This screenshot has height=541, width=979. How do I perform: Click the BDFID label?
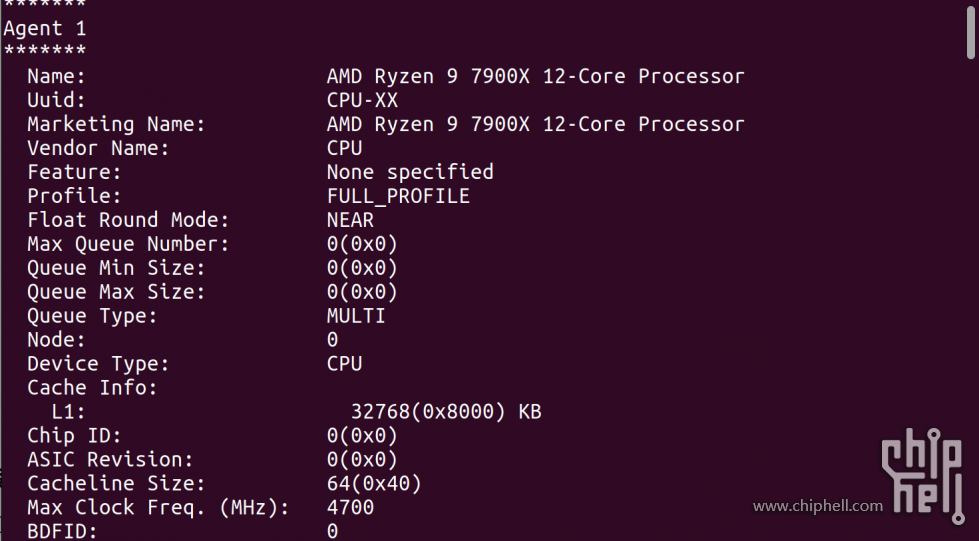click(62, 531)
